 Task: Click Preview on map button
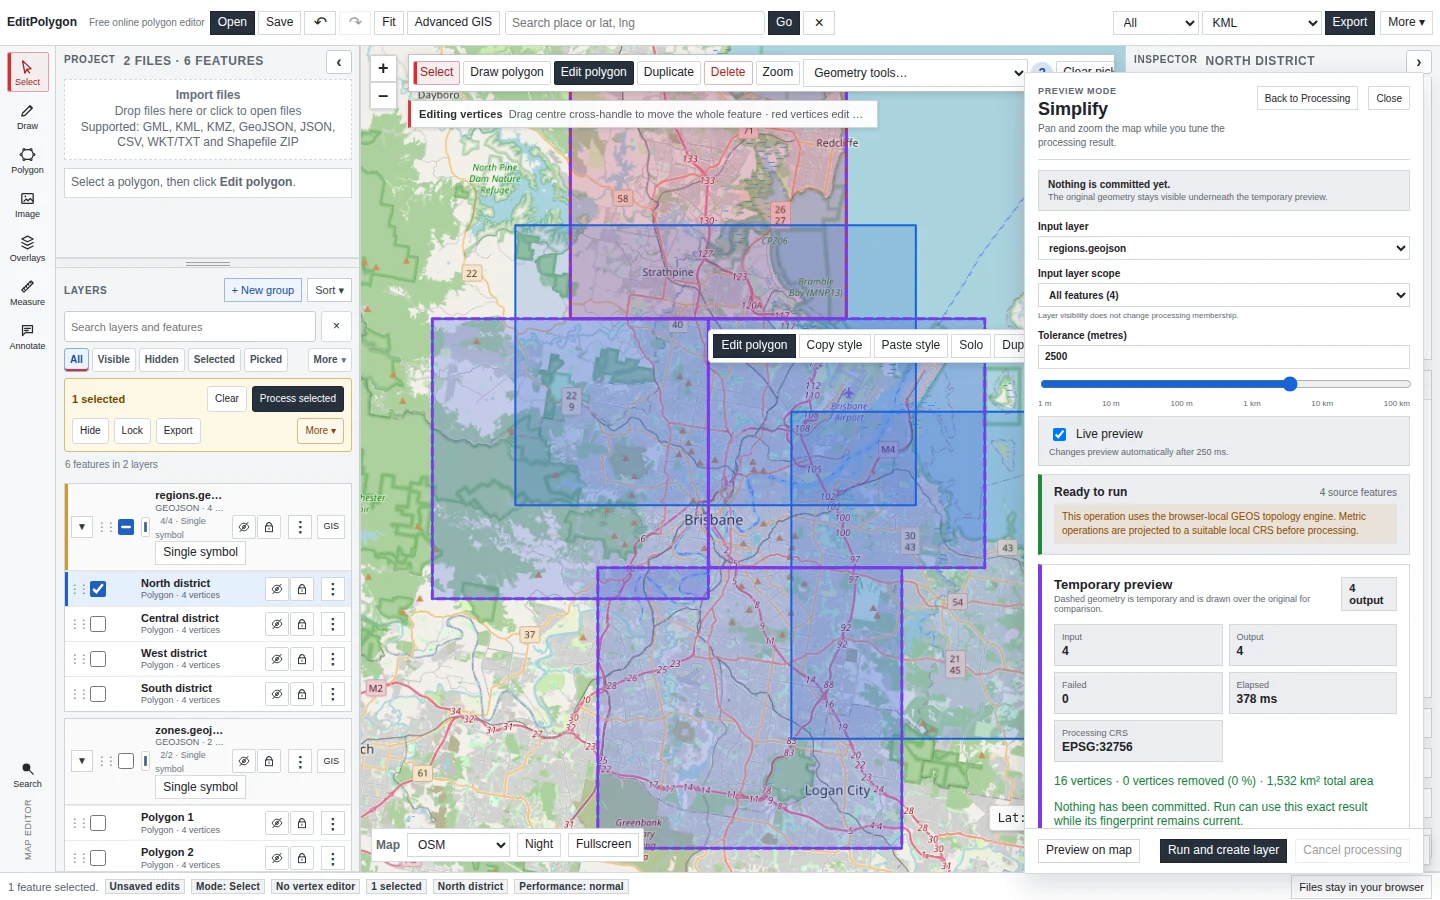pos(1089,851)
